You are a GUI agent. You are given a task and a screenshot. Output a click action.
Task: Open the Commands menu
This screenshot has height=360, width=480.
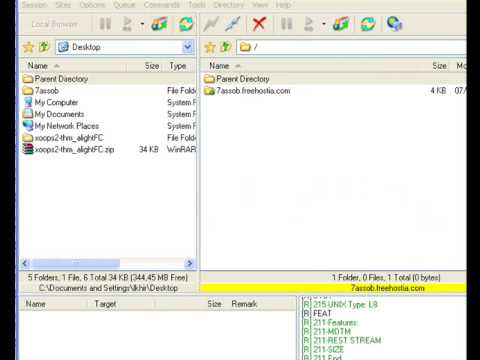pyautogui.click(x=162, y=5)
